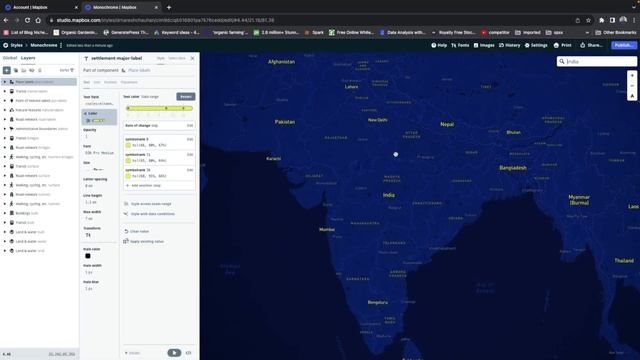
Task: Open the black Halo color swatch
Action: point(88,256)
